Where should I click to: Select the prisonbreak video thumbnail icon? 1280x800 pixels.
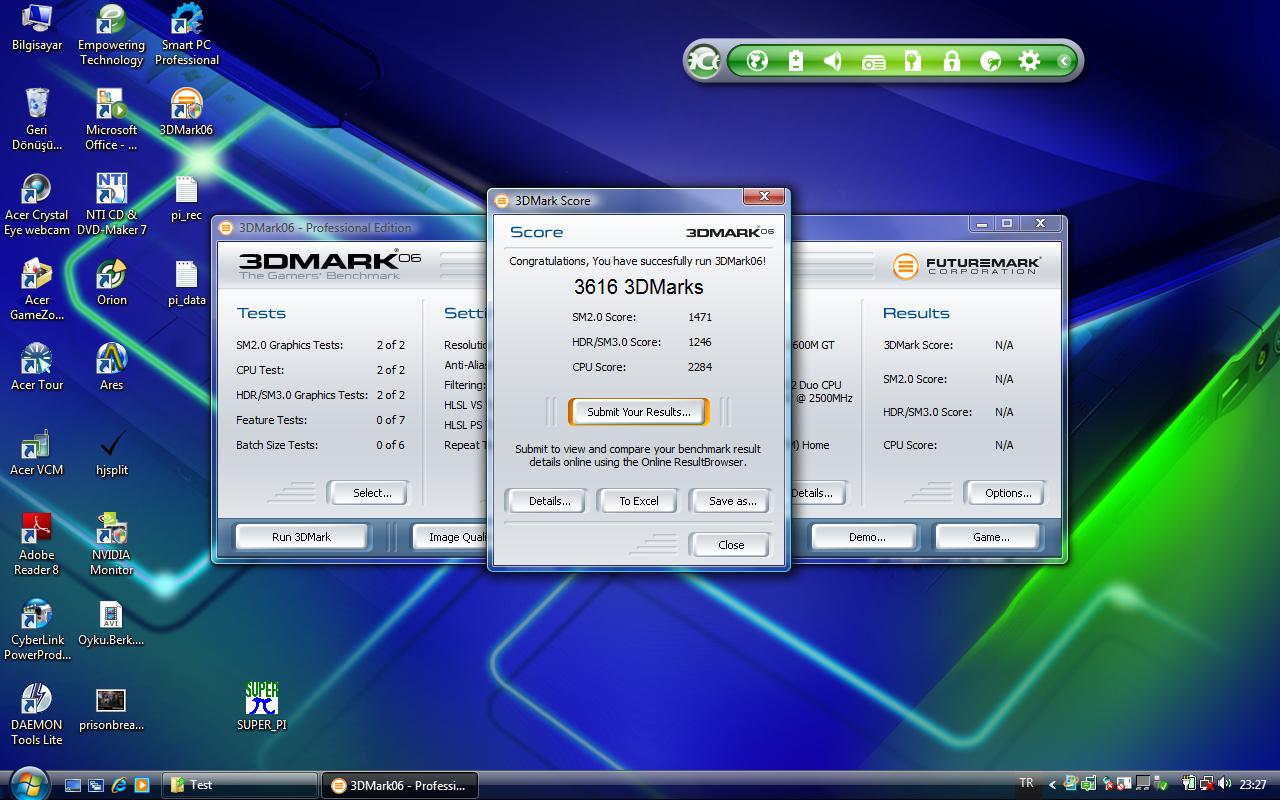(112, 707)
